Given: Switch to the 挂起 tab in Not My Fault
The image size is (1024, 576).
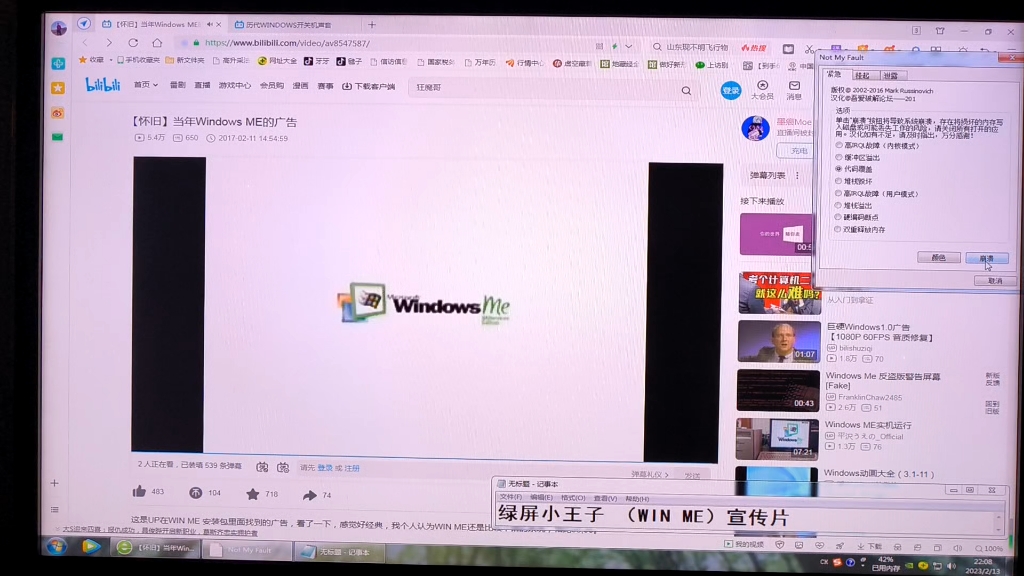Looking at the screenshot, I should click(x=863, y=77).
